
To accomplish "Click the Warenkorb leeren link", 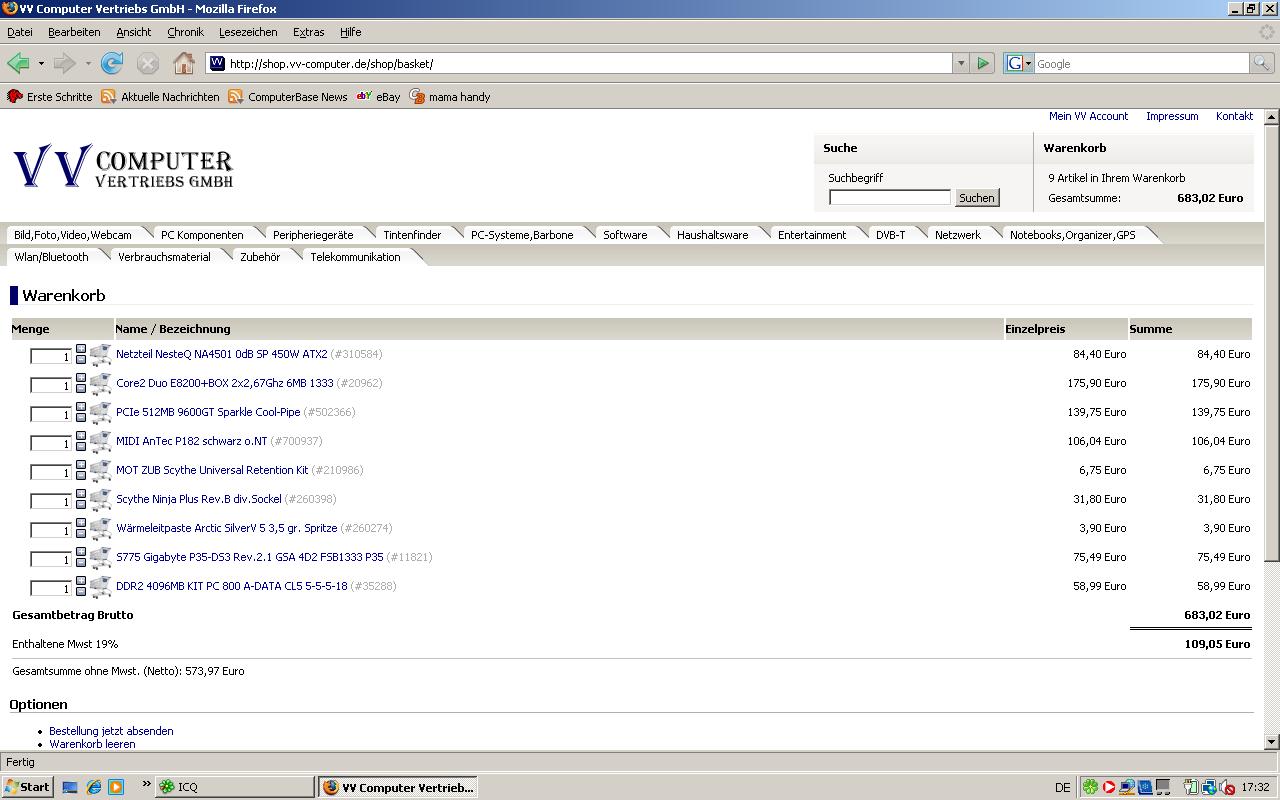I will click(x=92, y=744).
